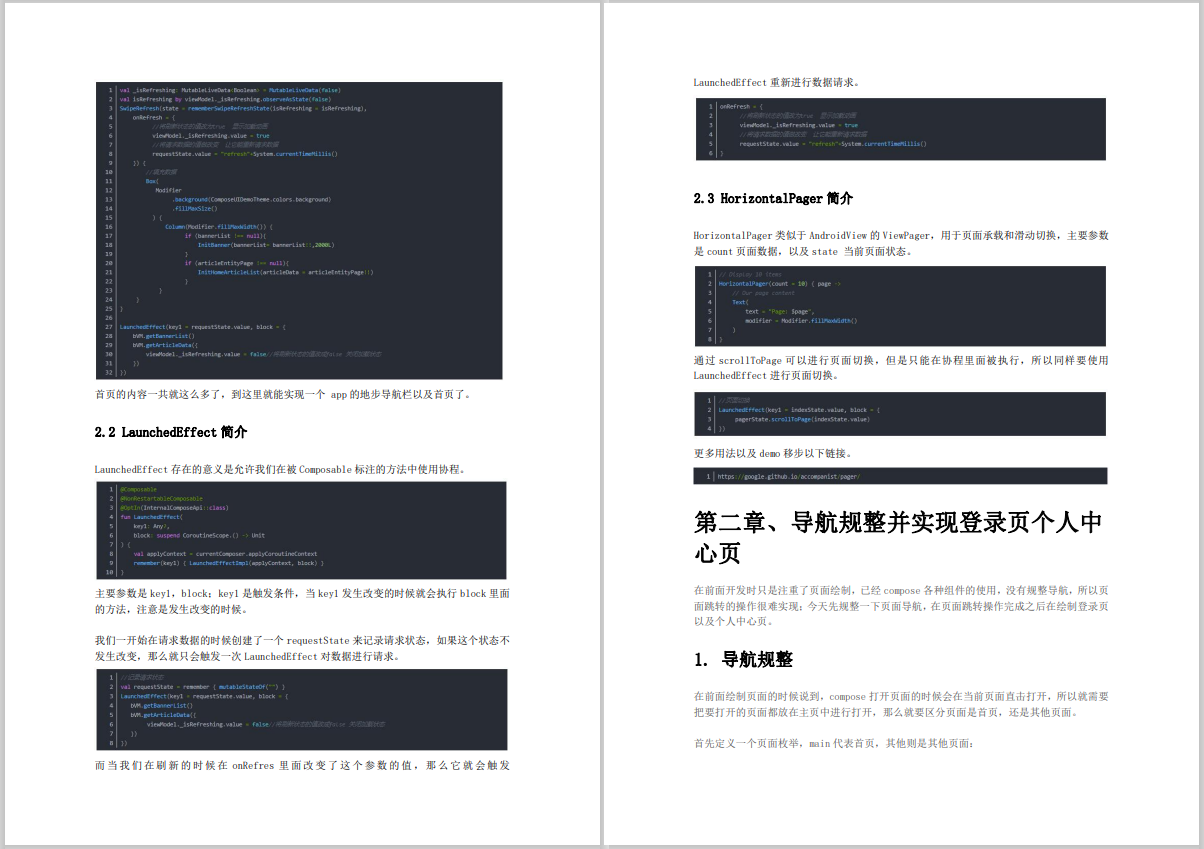Click code line "InitBanner(bannerList= bannerList!!,2000L)"
The width and height of the screenshot is (1204, 849).
tap(265, 245)
